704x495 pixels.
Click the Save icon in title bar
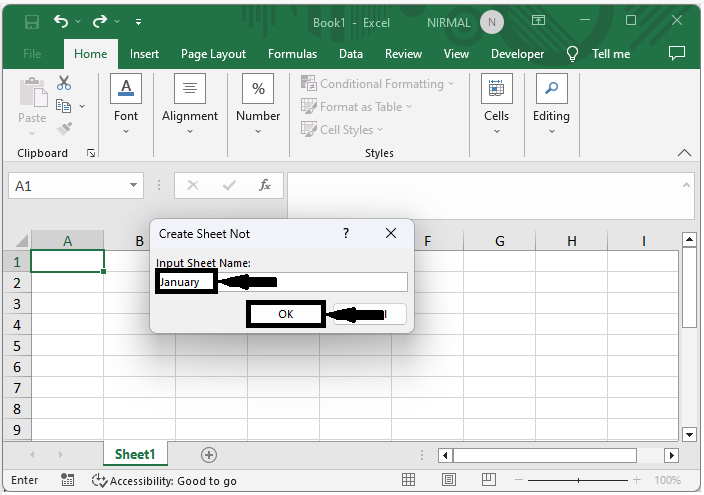coord(32,22)
